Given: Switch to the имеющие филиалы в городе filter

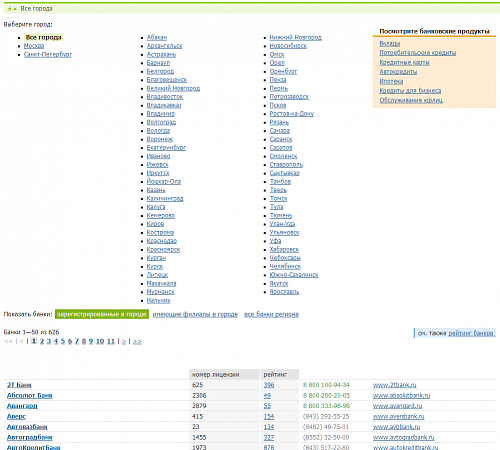Looking at the screenshot, I should [195, 314].
